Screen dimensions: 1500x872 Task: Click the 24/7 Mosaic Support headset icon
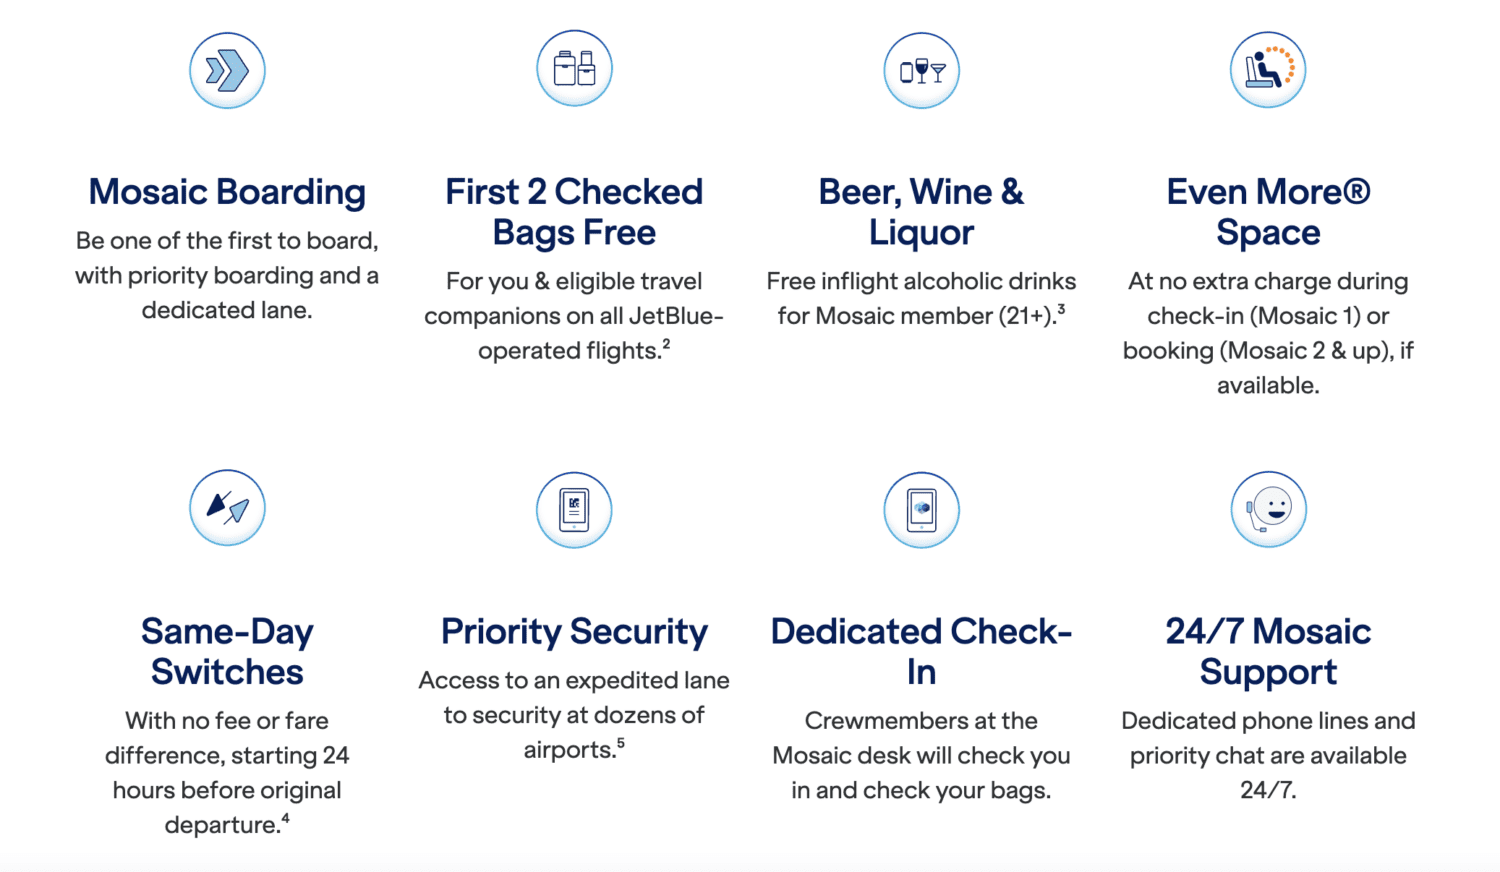click(1268, 509)
